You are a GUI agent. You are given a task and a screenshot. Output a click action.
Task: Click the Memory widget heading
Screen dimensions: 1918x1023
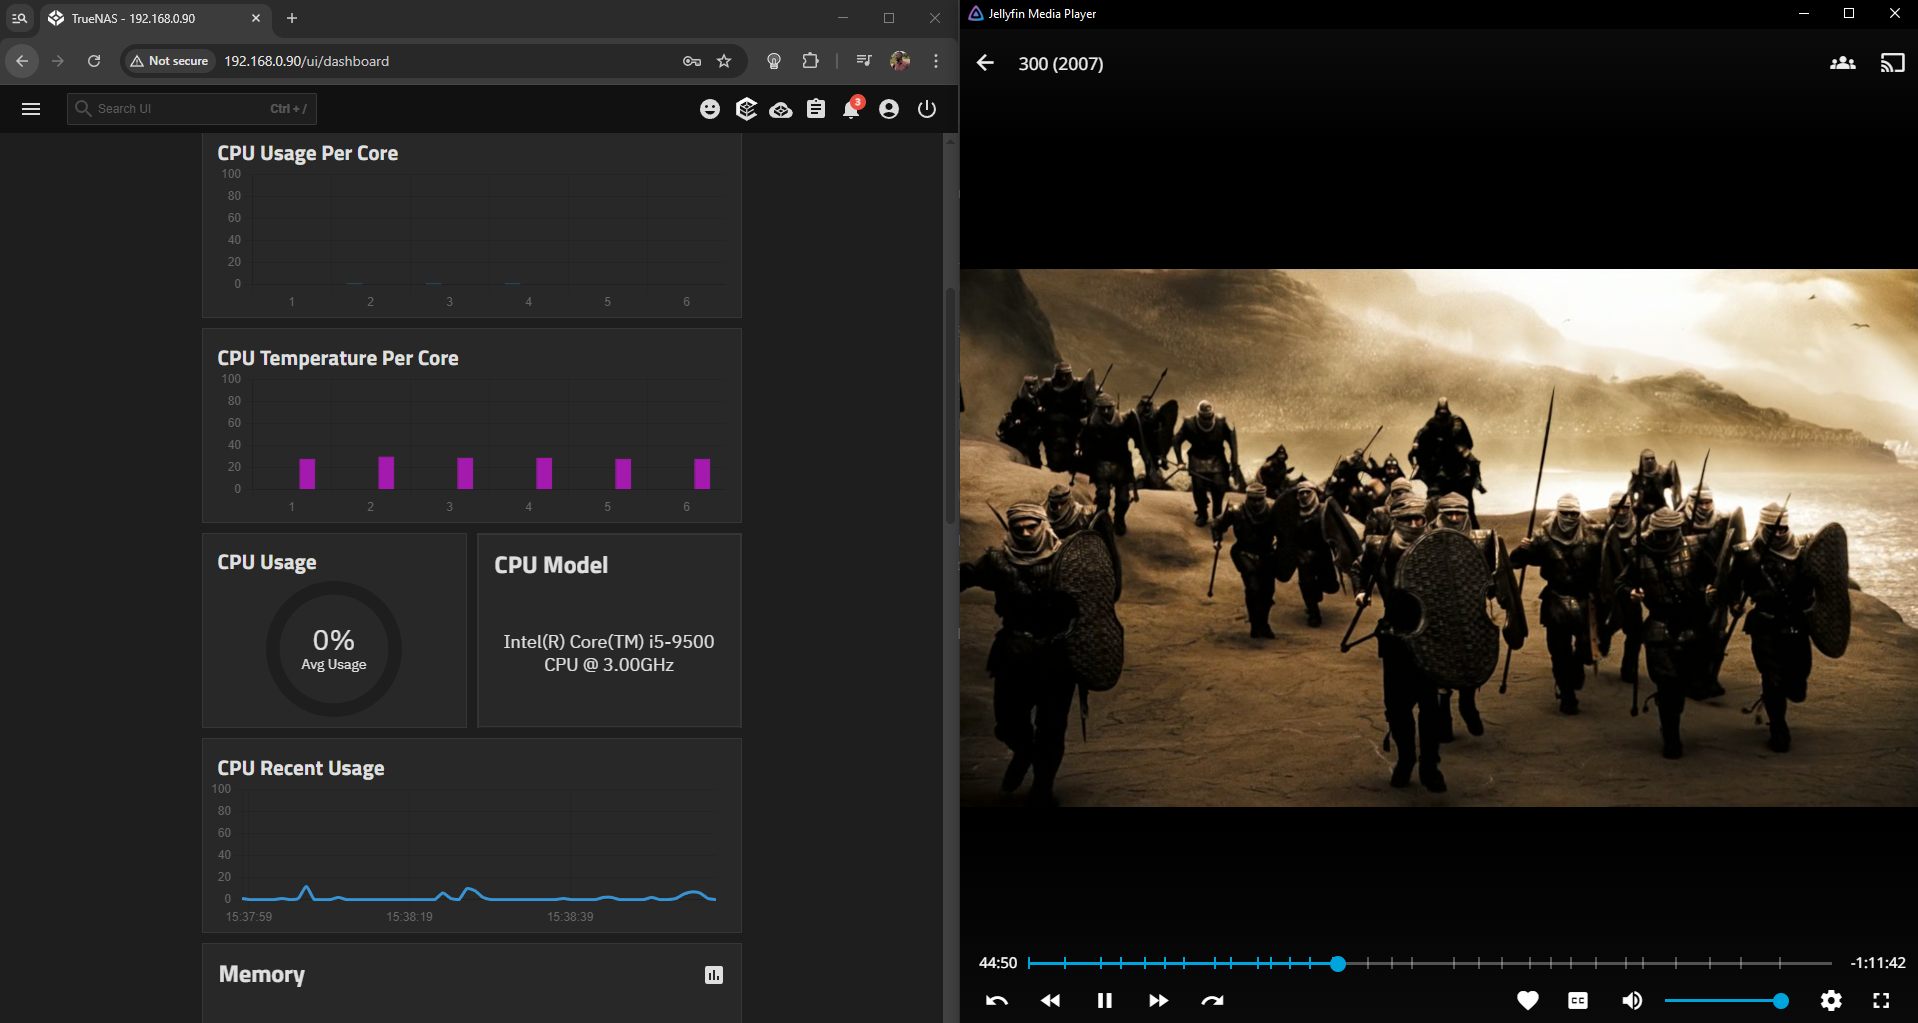tap(262, 974)
